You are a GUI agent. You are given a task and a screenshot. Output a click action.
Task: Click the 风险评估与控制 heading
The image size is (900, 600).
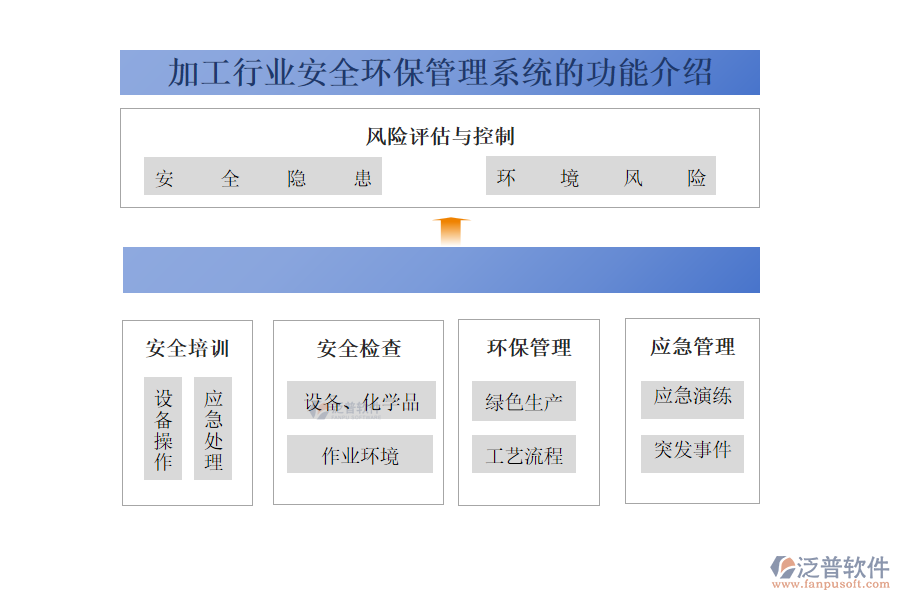click(440, 136)
